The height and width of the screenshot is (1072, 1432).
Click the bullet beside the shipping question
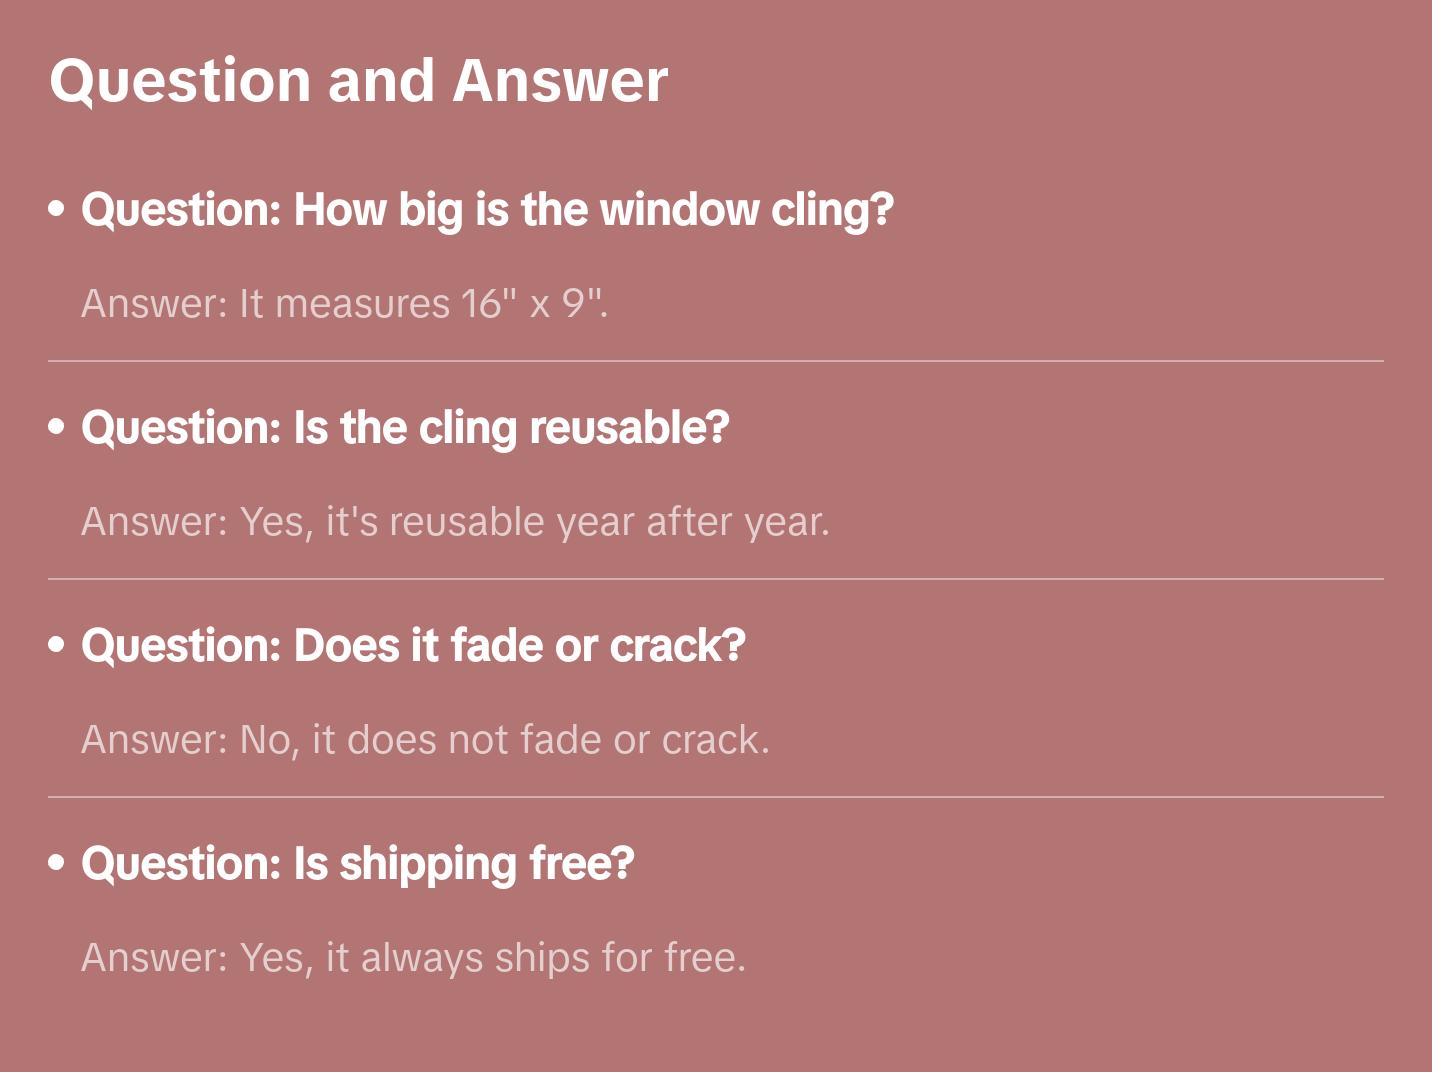click(x=57, y=863)
